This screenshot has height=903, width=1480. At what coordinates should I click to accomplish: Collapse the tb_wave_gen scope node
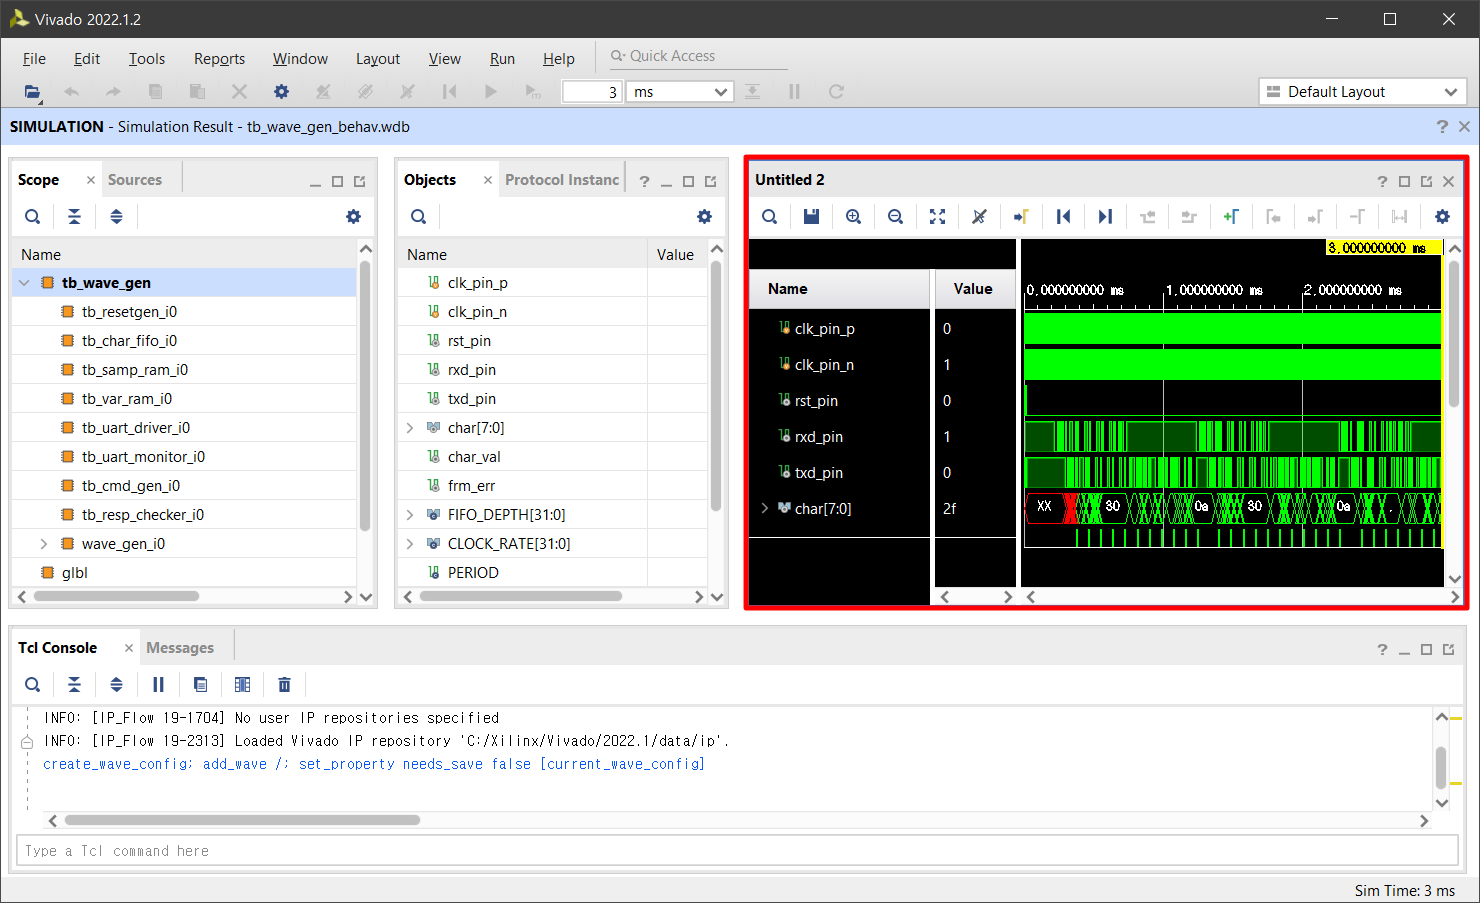pyautogui.click(x=24, y=283)
